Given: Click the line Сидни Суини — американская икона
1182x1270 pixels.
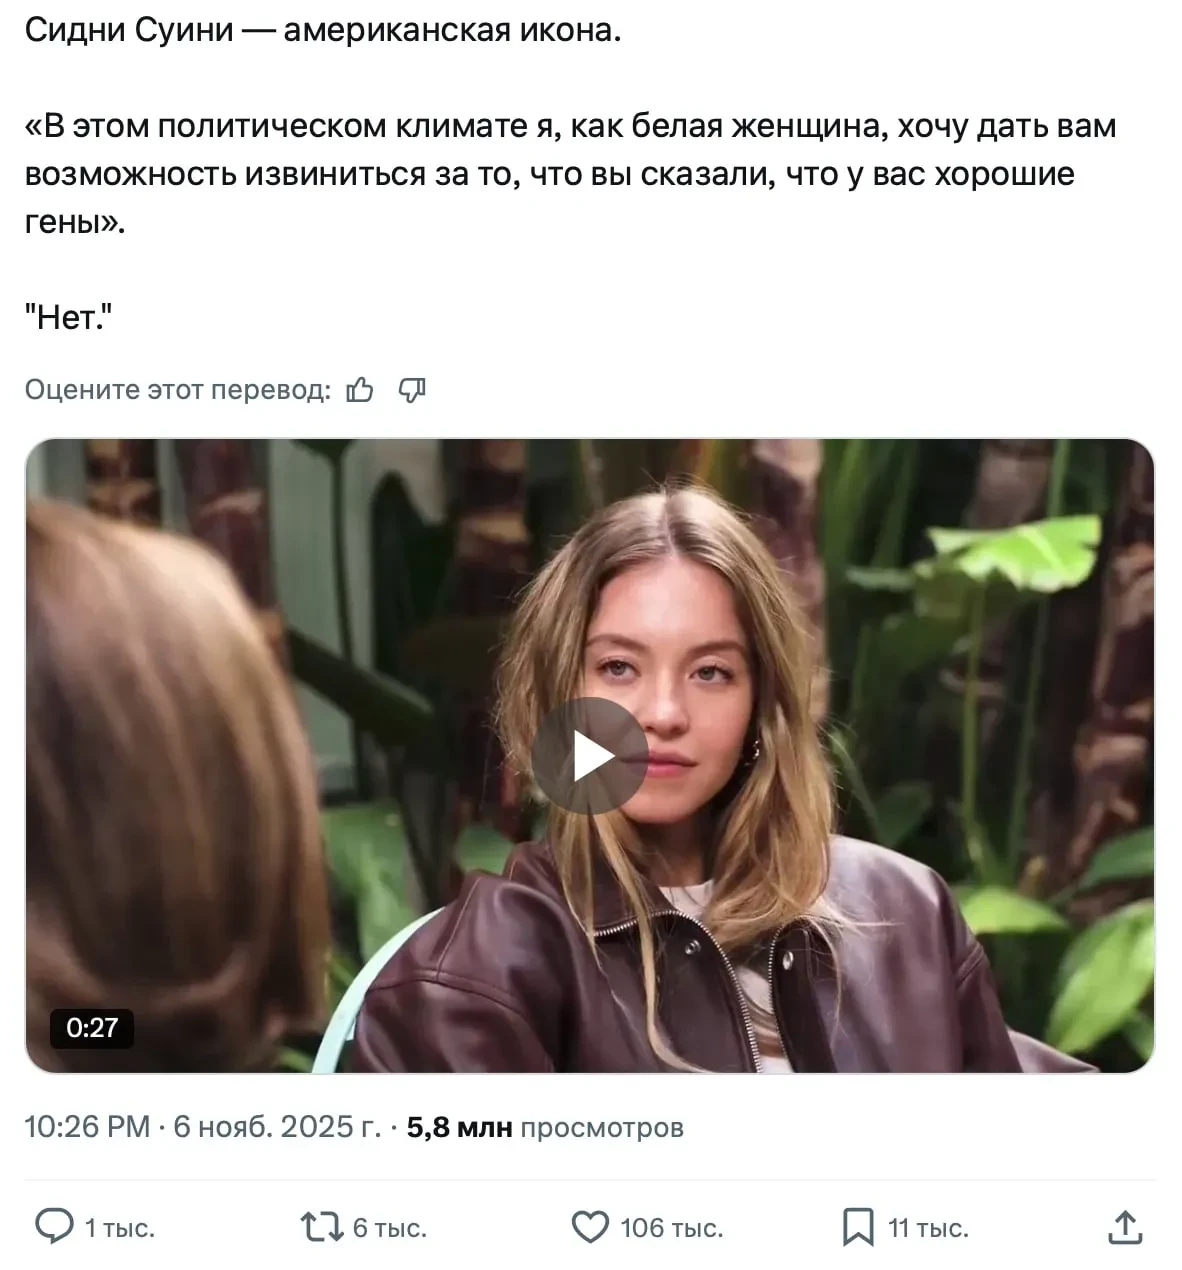Looking at the screenshot, I should tap(322, 30).
